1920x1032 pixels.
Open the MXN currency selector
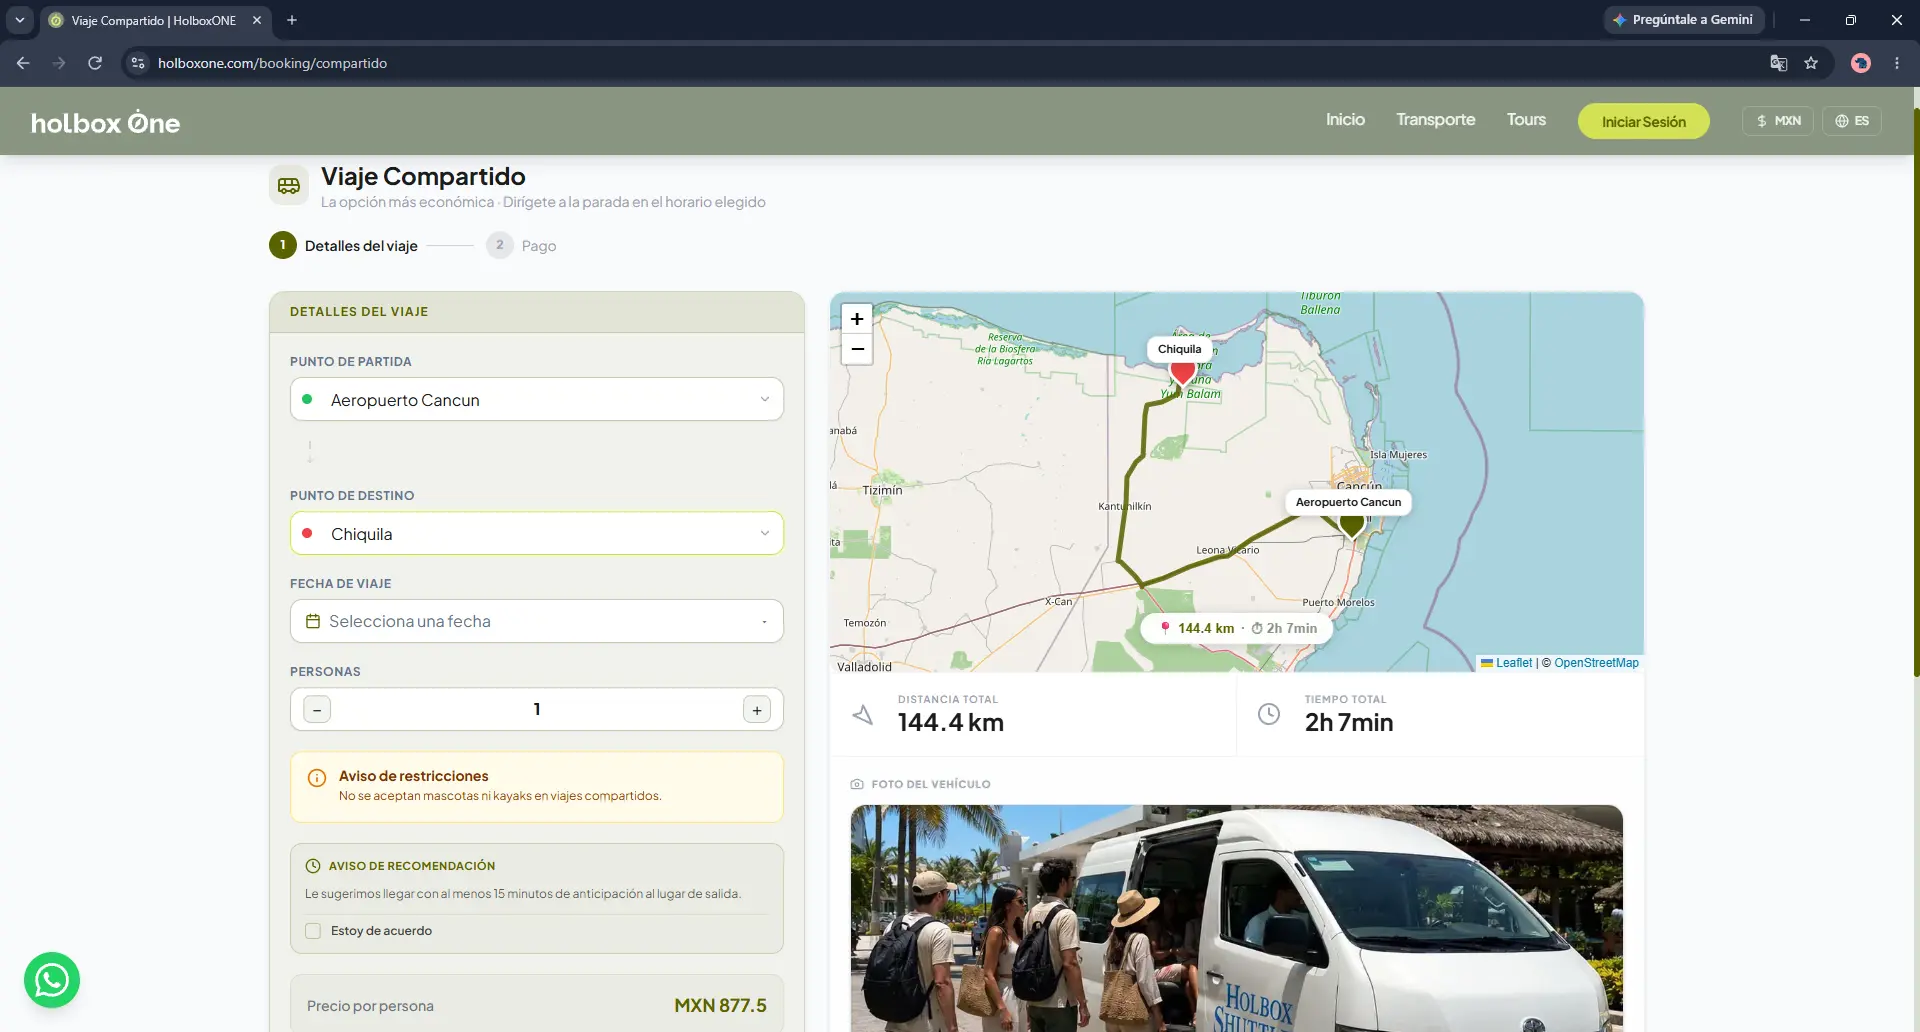click(x=1778, y=121)
